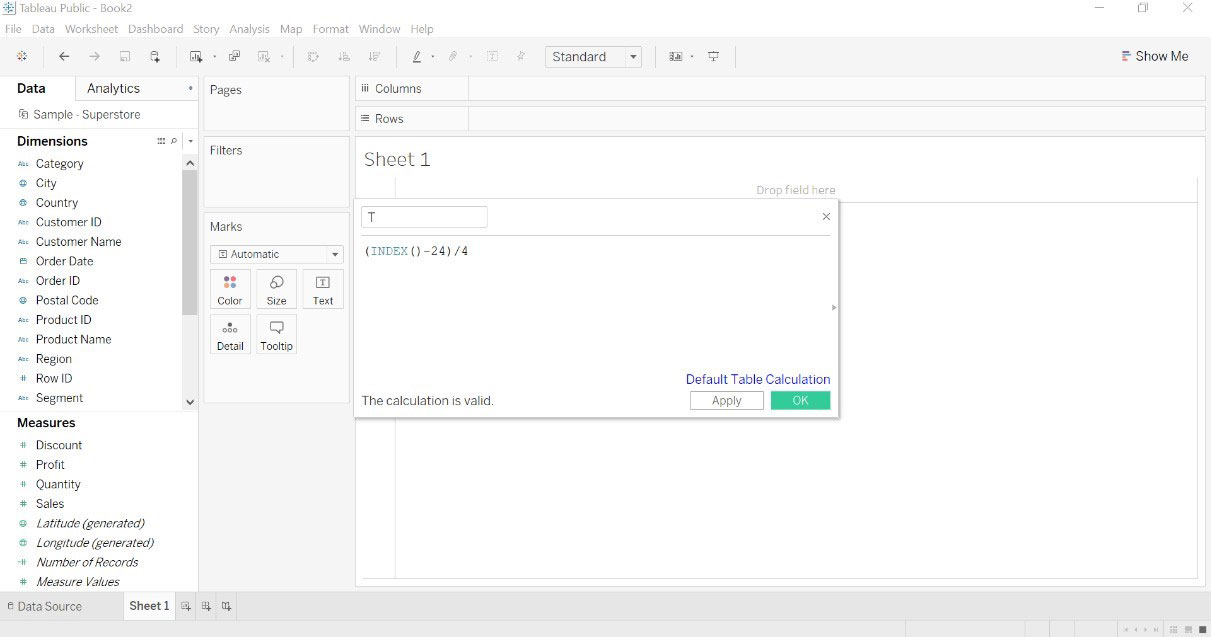Click the Sort ascending toolbar icon
1211x637 pixels.
pos(344,57)
